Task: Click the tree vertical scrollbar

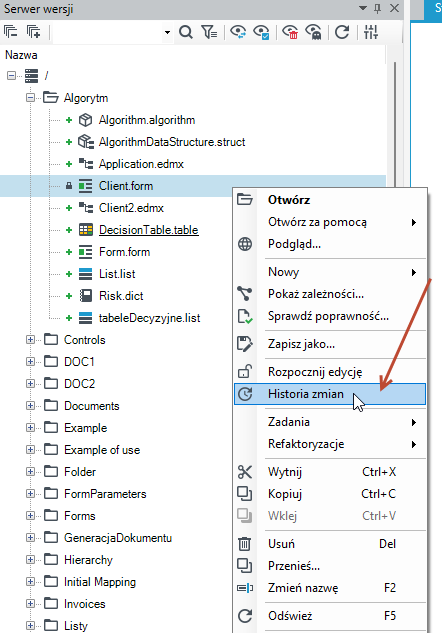Action: [395, 125]
